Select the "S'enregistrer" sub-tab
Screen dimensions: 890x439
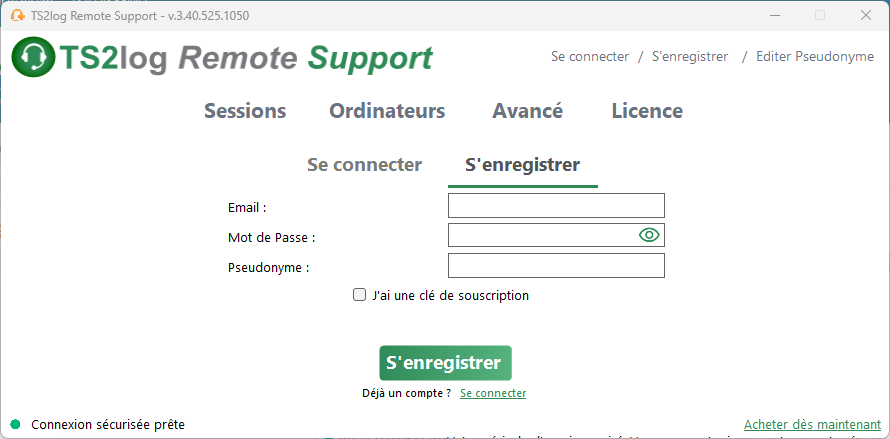[522, 165]
